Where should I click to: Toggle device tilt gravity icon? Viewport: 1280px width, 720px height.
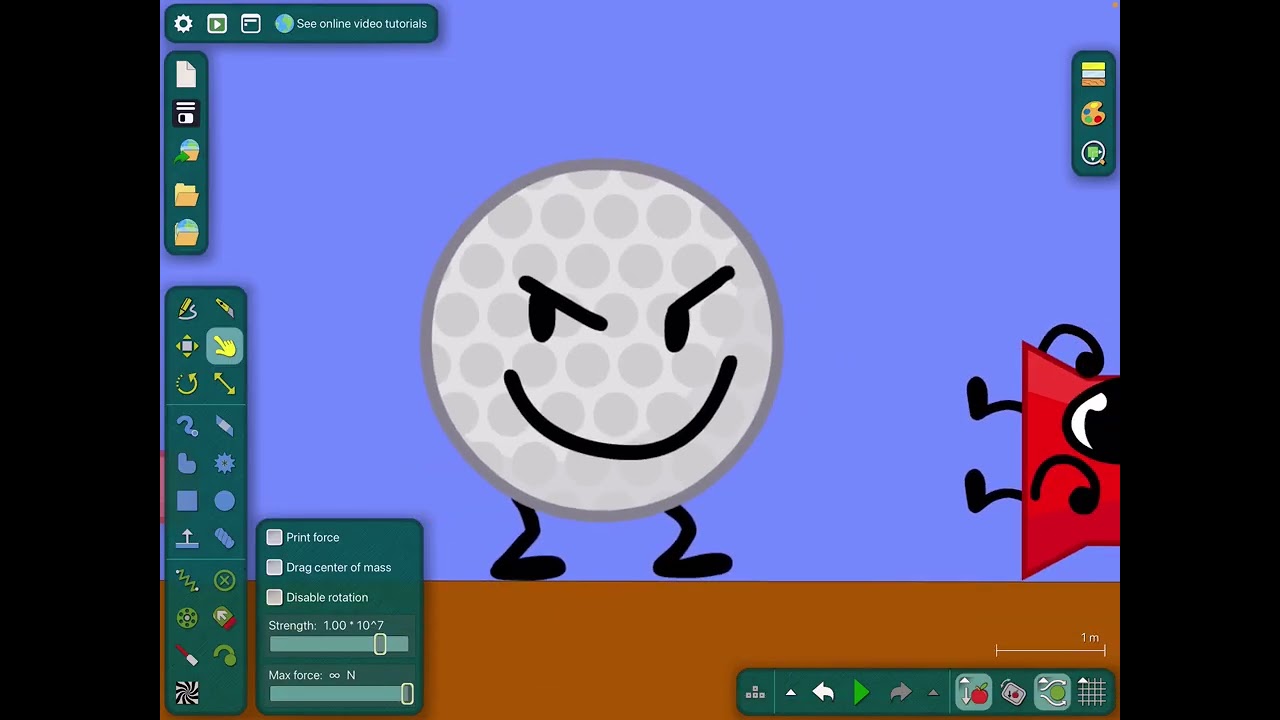(x=1013, y=692)
